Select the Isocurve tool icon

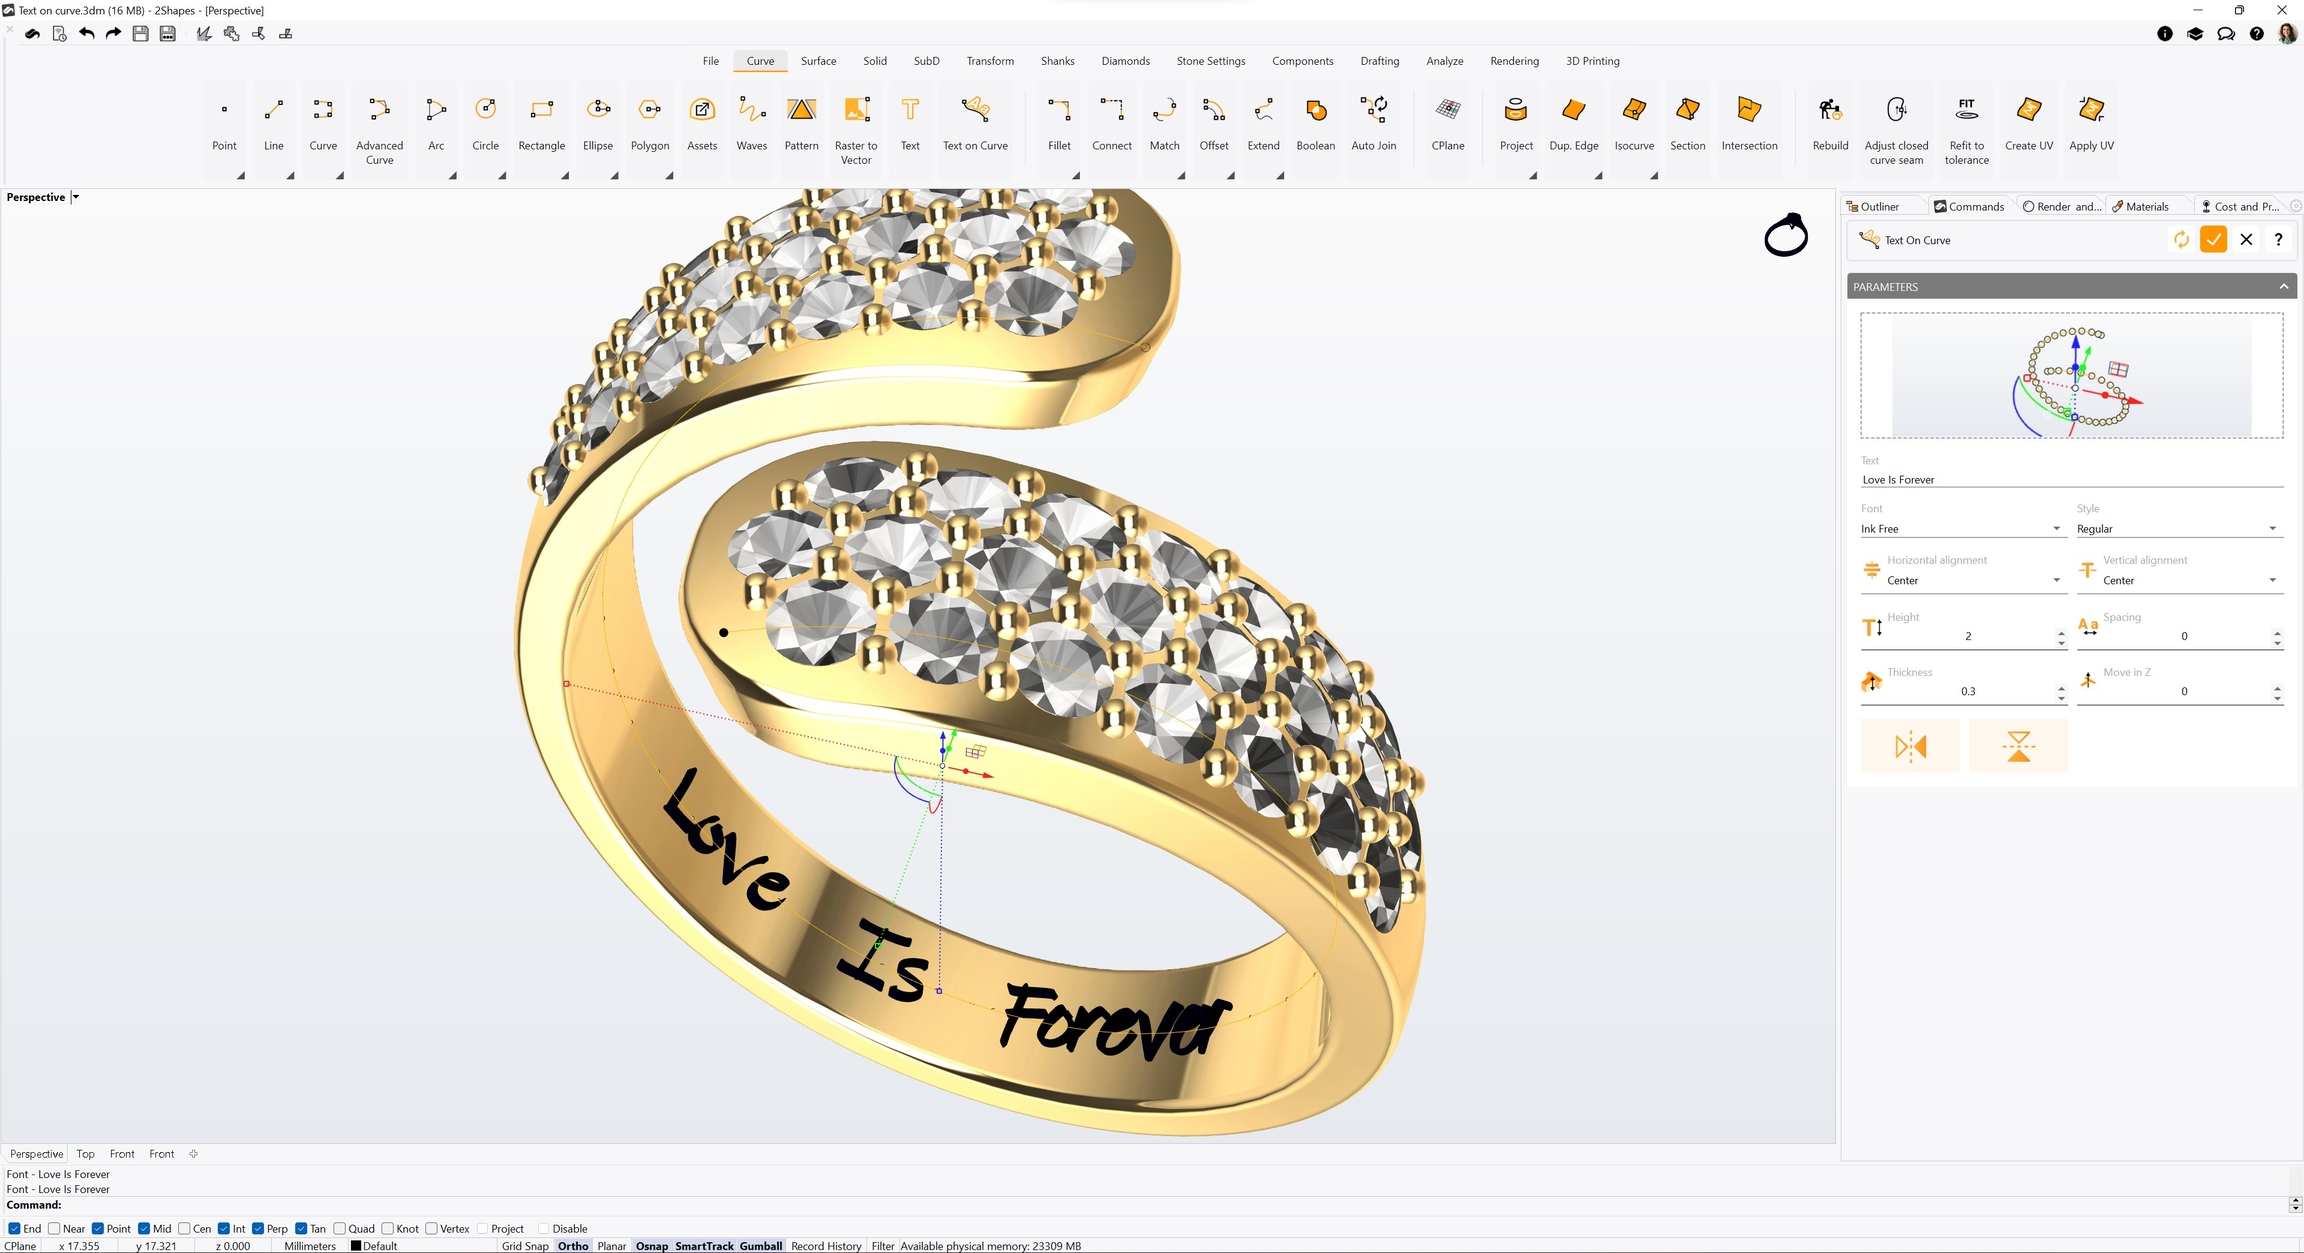point(1633,110)
